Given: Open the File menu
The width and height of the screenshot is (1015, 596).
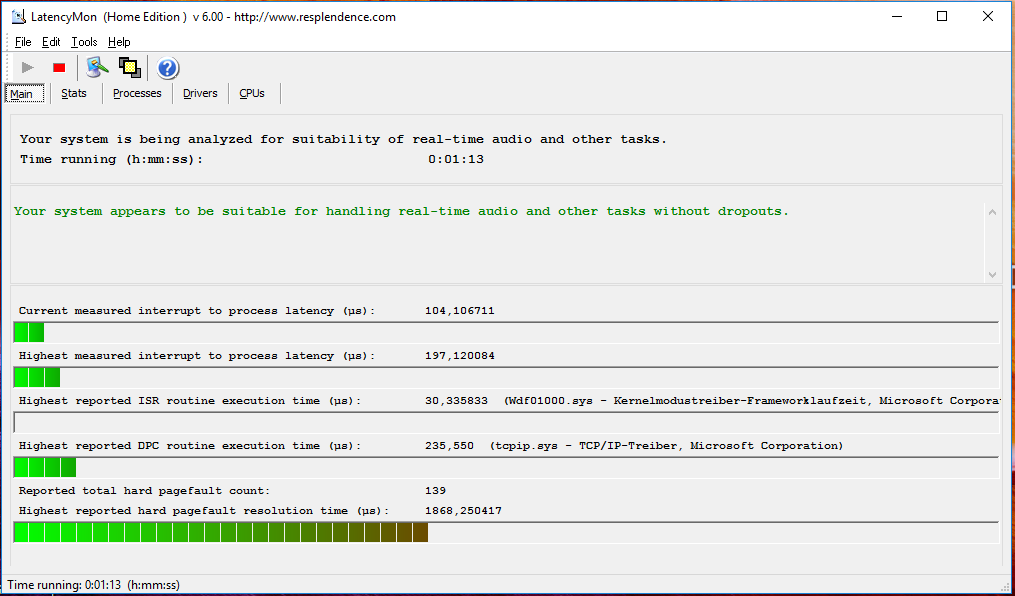Looking at the screenshot, I should pos(23,42).
